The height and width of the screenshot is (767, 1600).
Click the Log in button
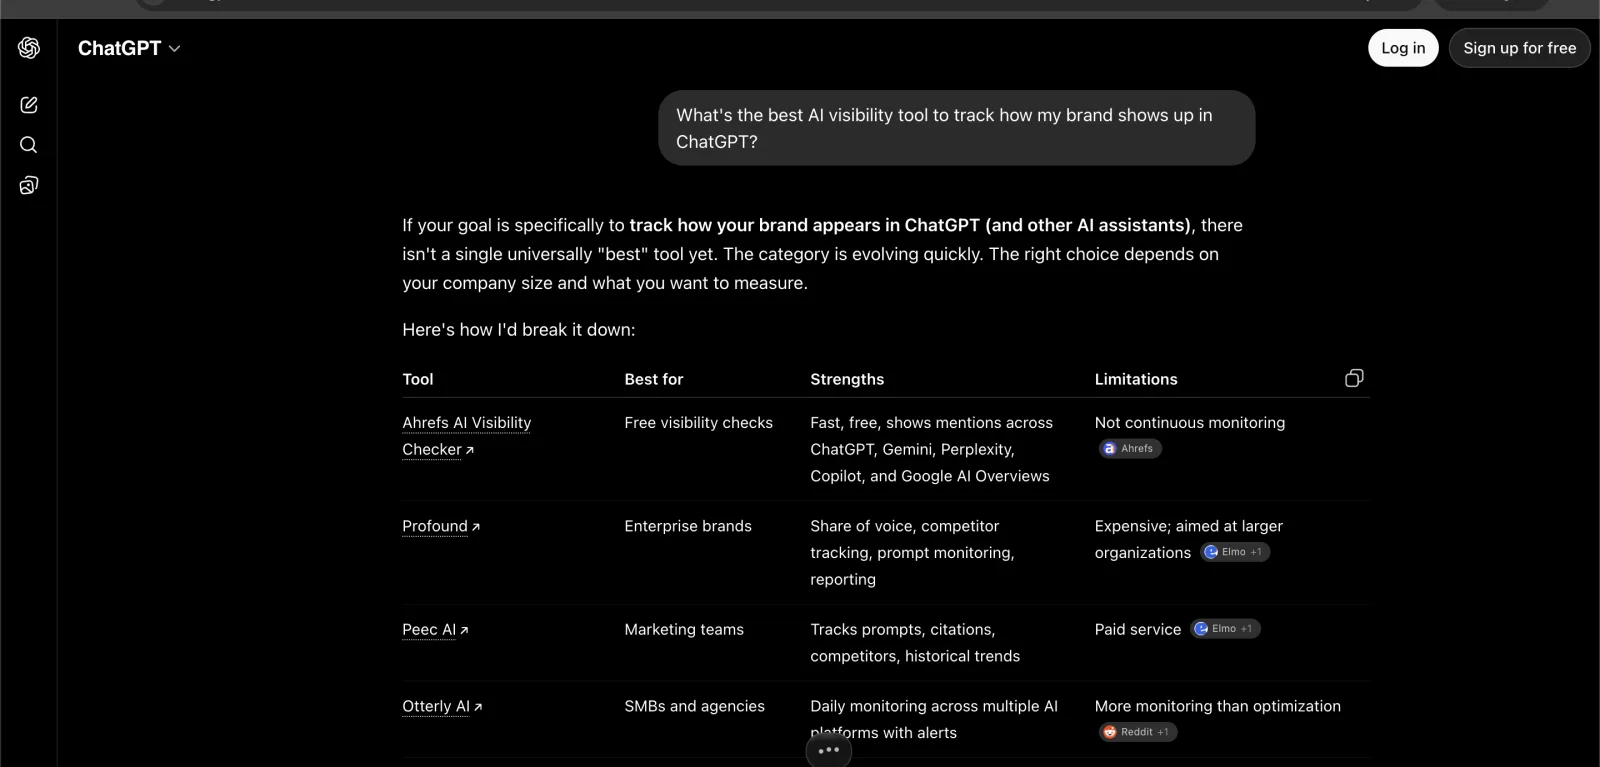(1403, 48)
